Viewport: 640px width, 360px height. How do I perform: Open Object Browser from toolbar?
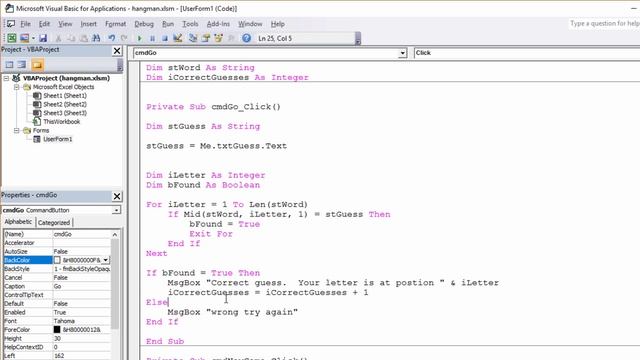pos(218,38)
